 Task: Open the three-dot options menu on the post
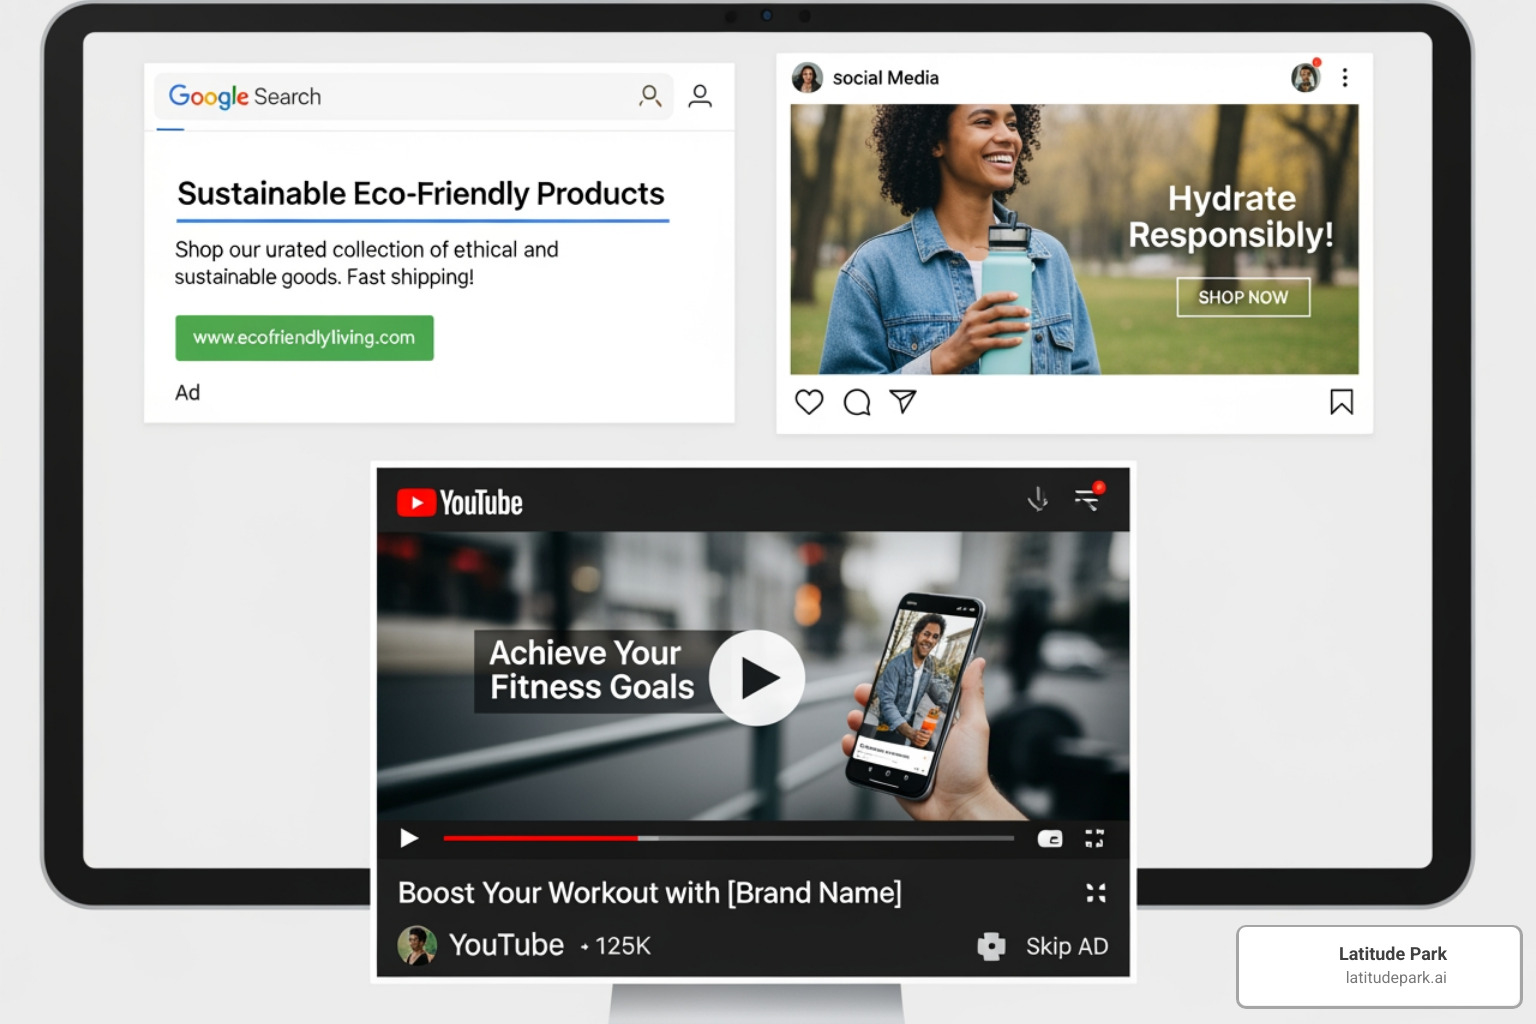point(1345,77)
